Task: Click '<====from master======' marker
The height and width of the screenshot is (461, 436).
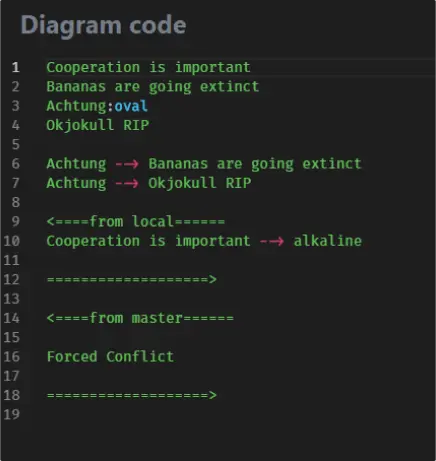Action: pyautogui.click(x=140, y=318)
